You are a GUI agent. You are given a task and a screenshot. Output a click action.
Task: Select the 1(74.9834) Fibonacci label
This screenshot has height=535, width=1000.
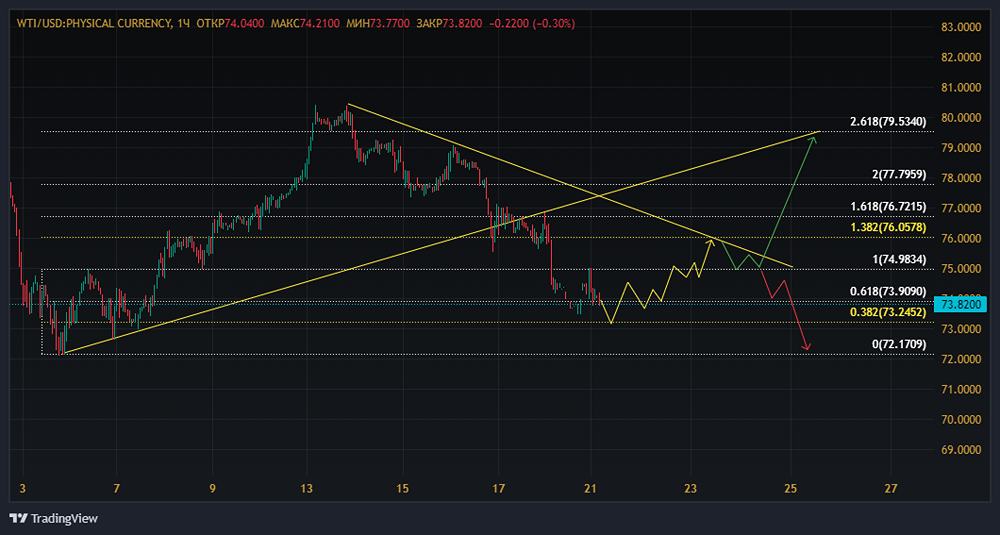click(x=899, y=259)
